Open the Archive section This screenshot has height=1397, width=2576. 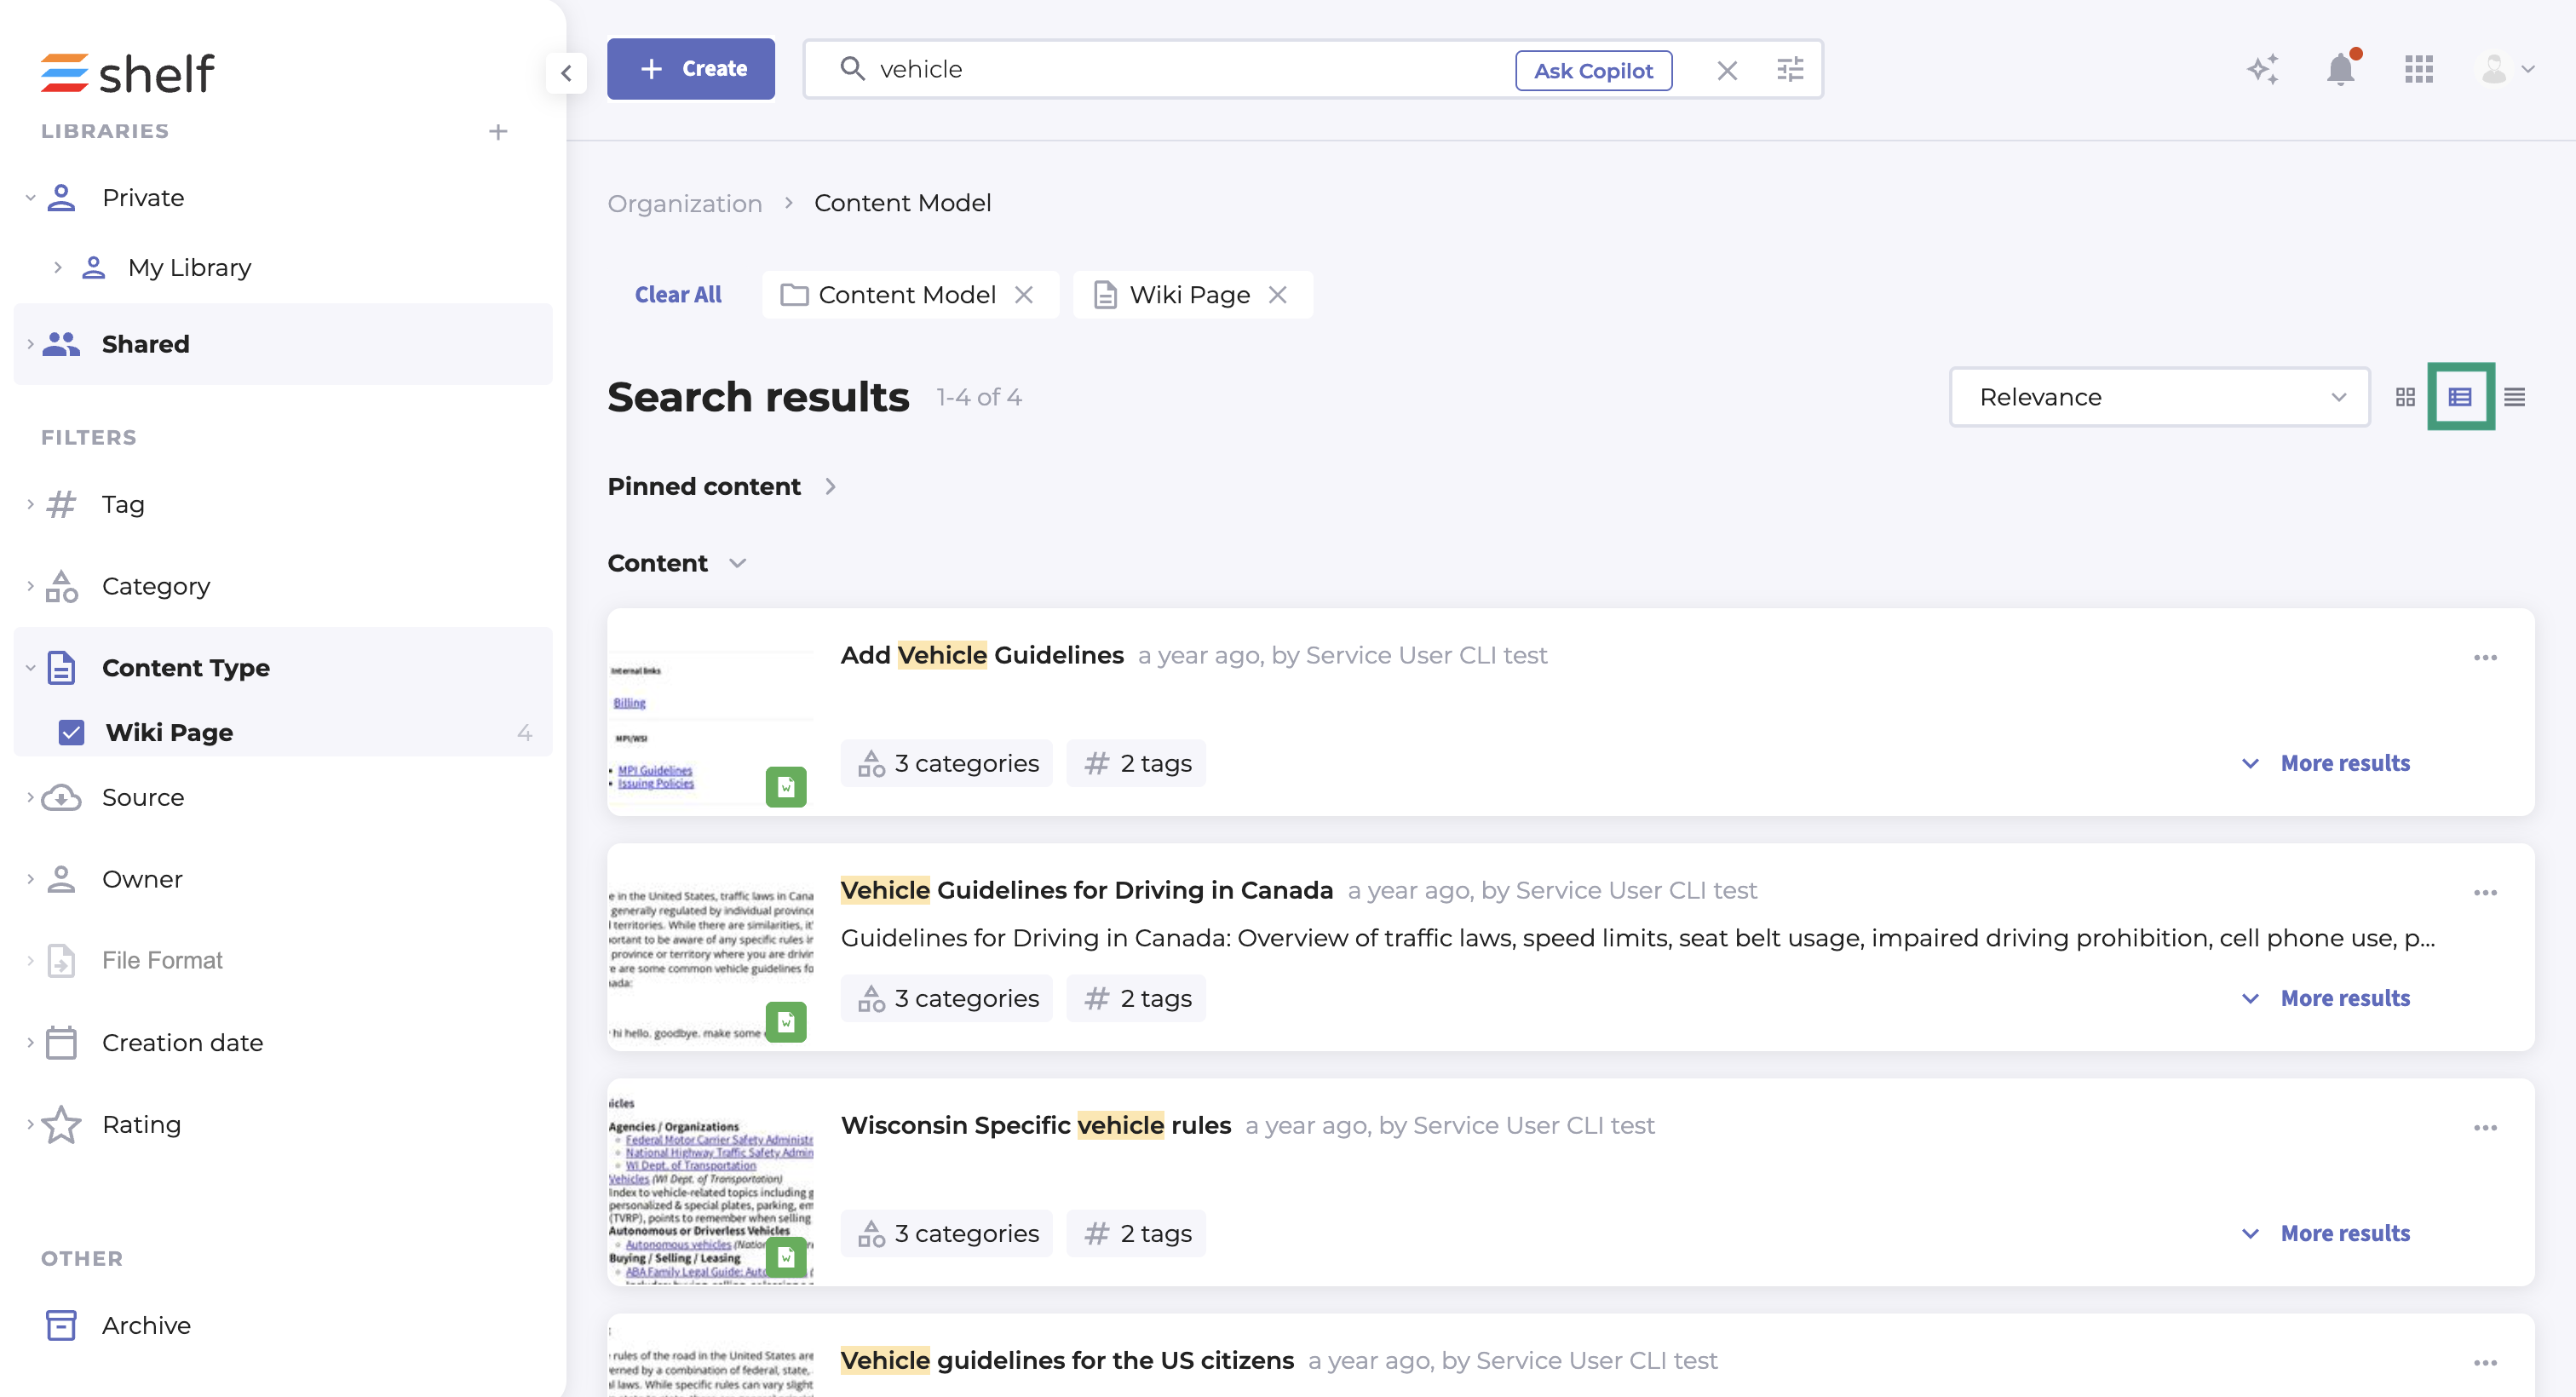coord(146,1325)
